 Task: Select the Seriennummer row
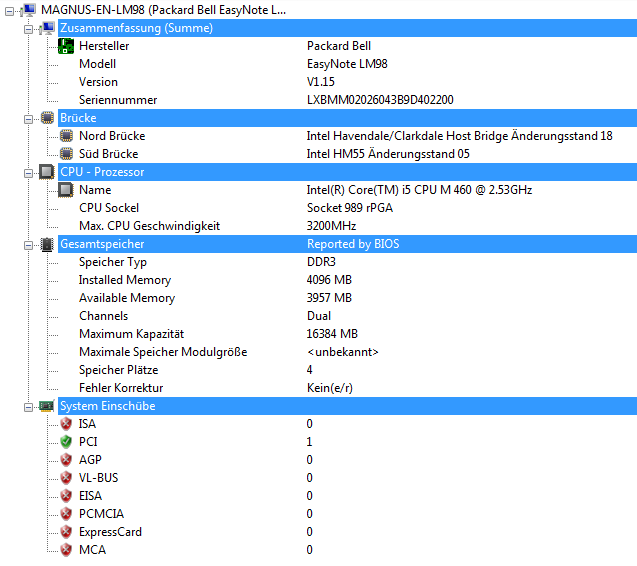click(347, 100)
